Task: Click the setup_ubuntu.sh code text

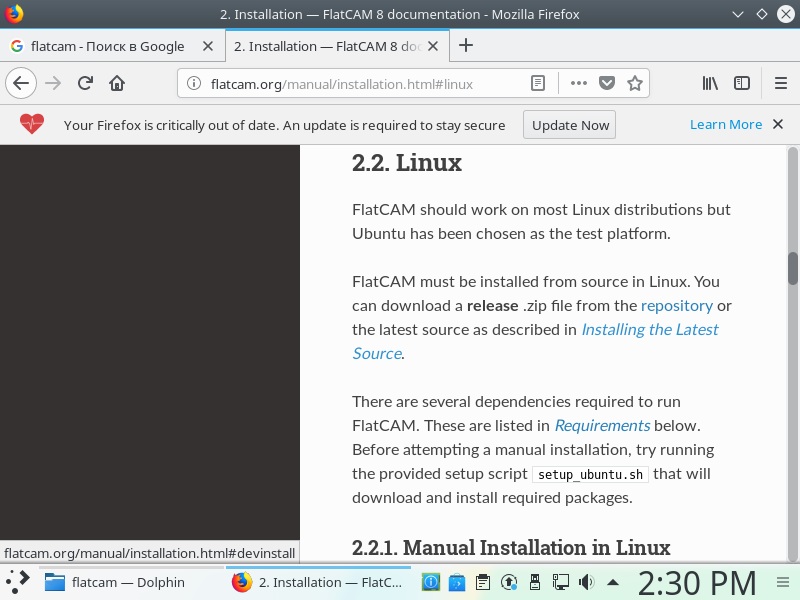Action: [x=590, y=474]
